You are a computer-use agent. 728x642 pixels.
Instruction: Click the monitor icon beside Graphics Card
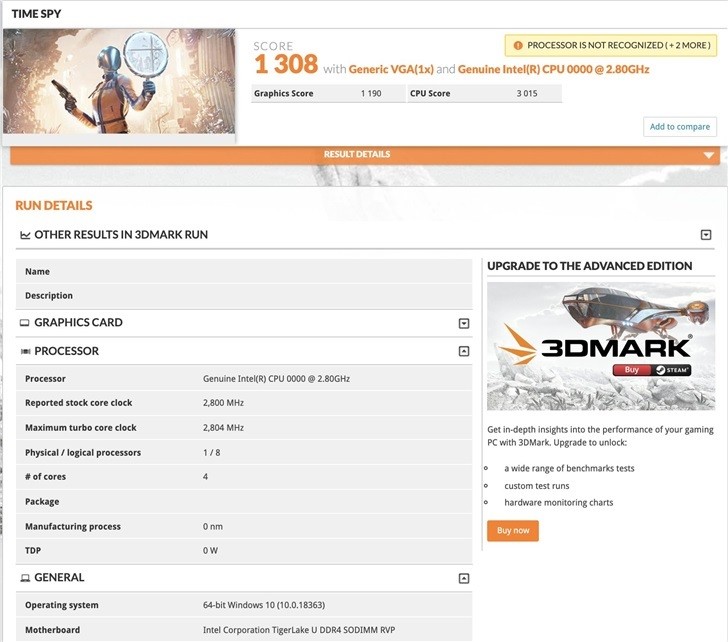[x=25, y=323]
